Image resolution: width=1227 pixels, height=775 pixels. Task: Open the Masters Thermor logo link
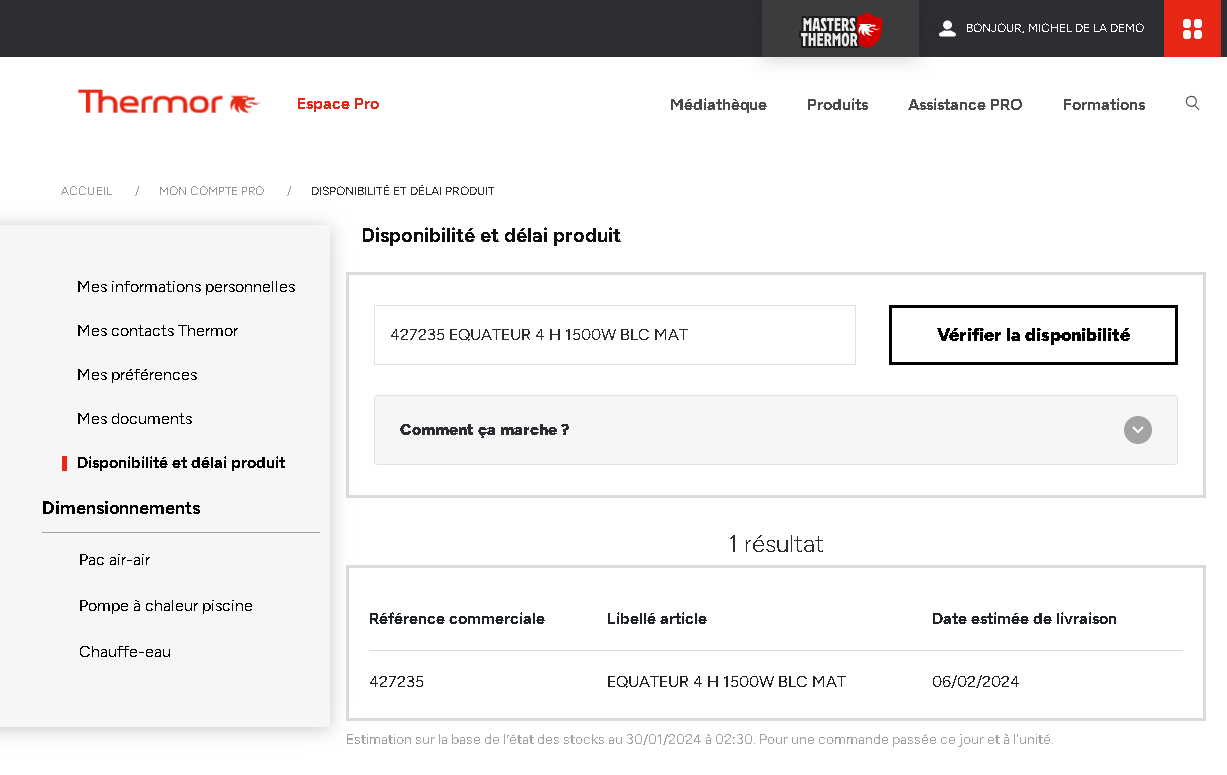pyautogui.click(x=840, y=29)
